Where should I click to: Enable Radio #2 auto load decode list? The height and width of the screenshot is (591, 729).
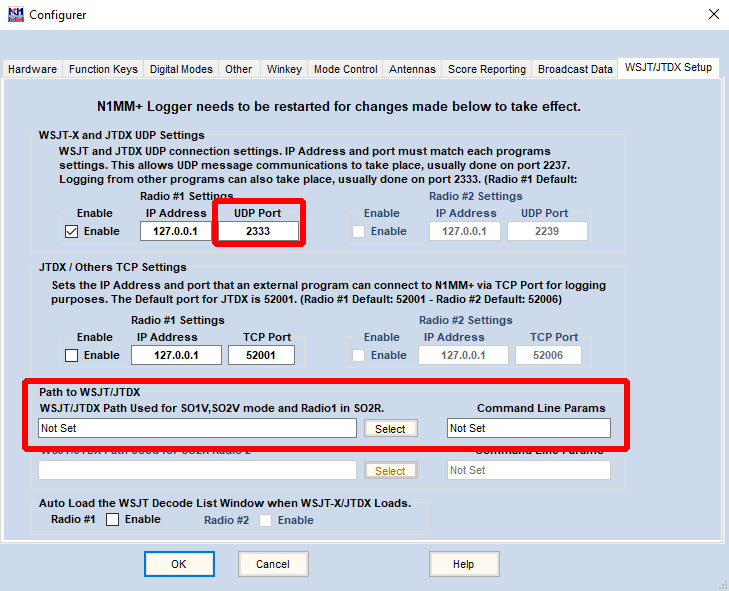coord(265,520)
